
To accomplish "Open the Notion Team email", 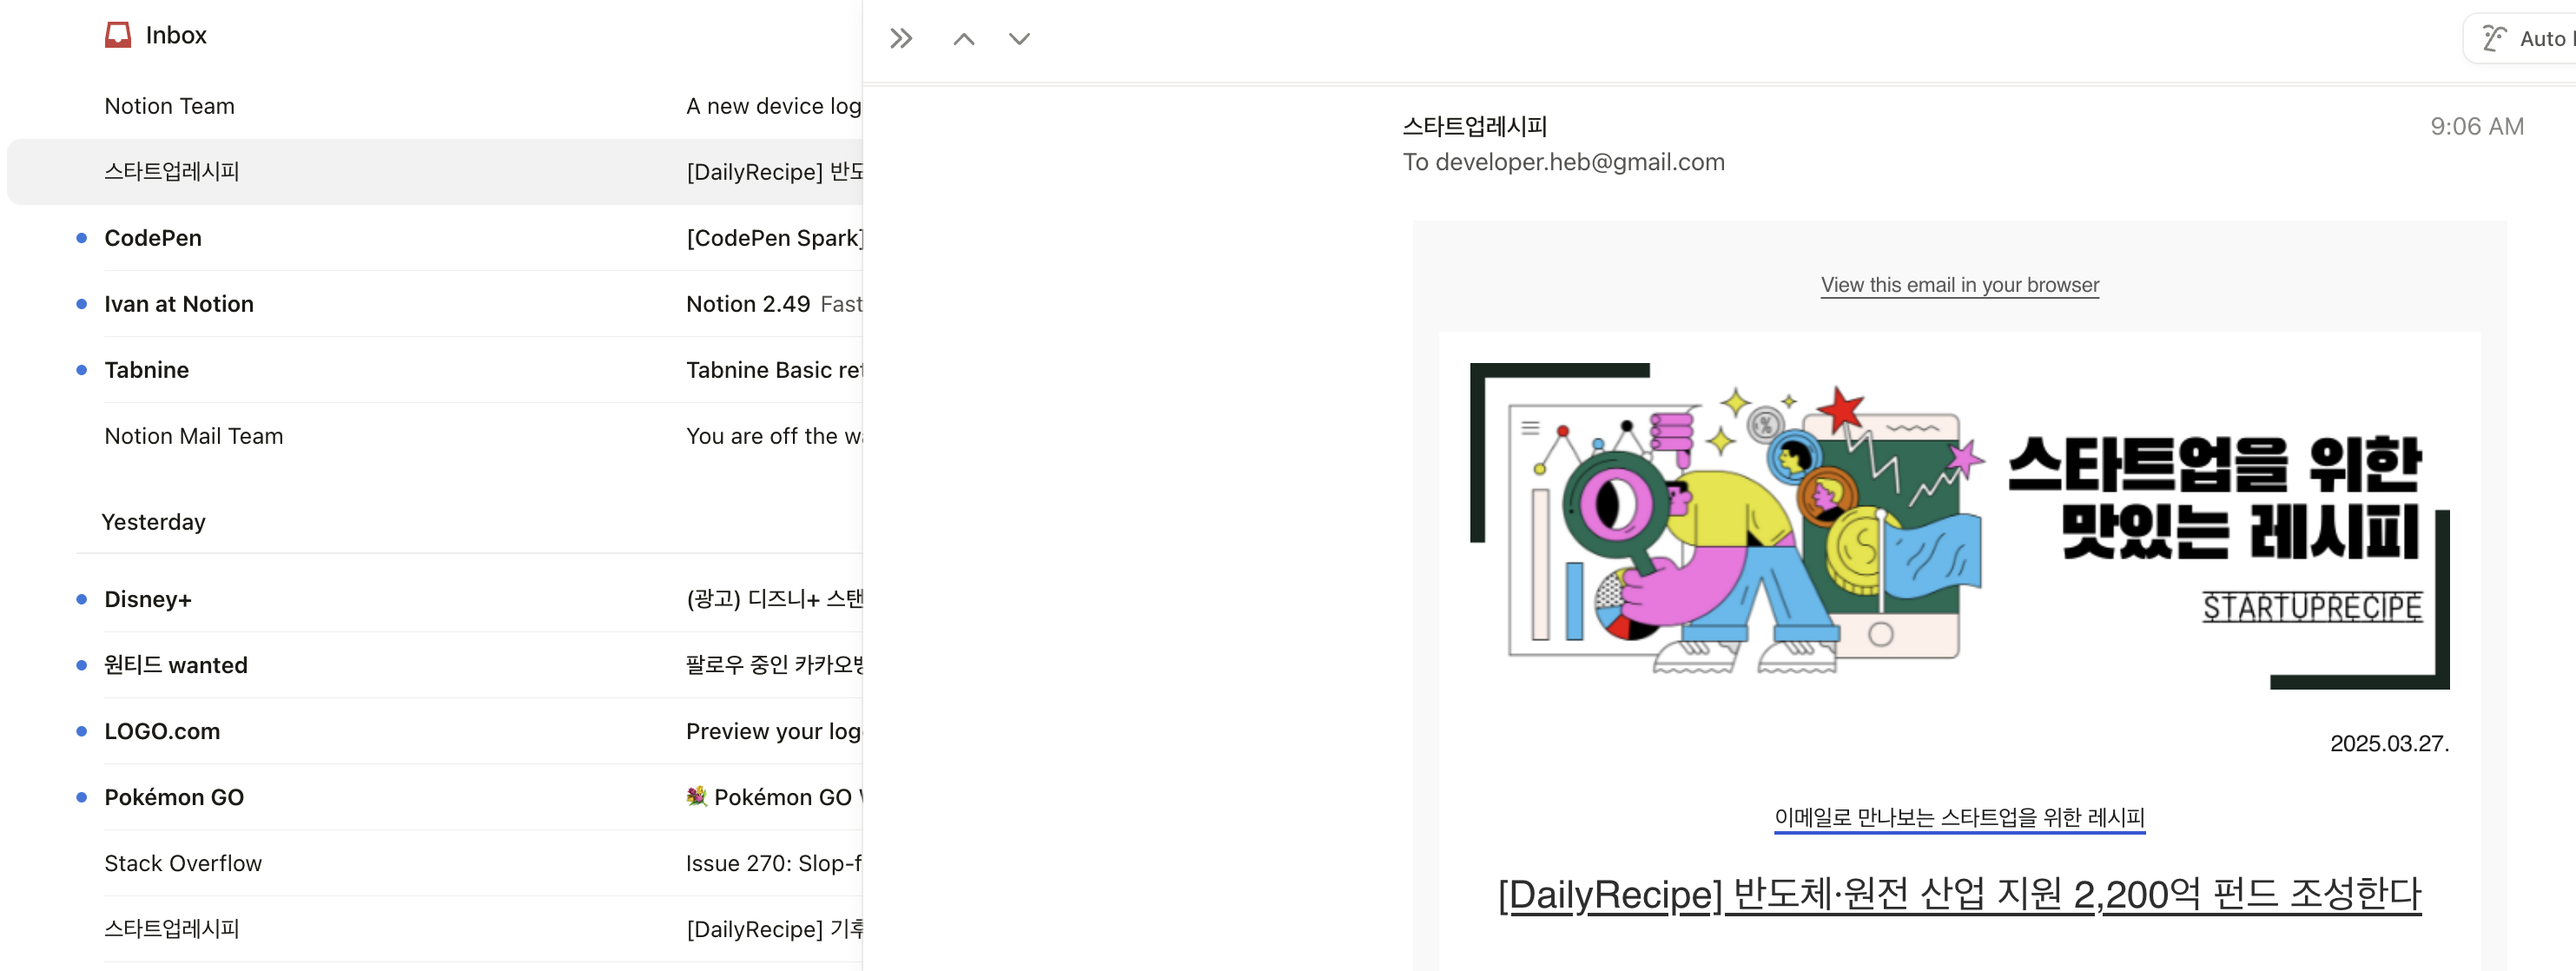I will click(x=434, y=106).
